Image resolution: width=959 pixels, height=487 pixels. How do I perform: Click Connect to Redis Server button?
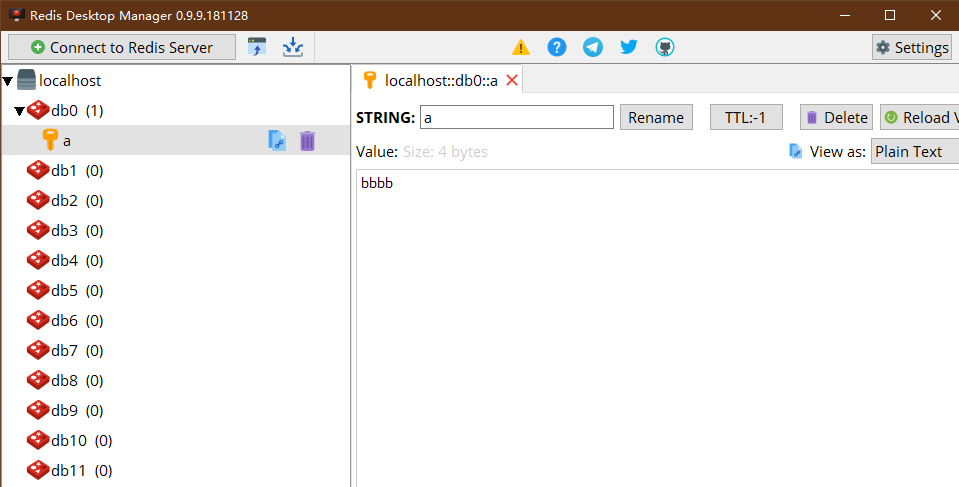pyautogui.click(x=122, y=47)
